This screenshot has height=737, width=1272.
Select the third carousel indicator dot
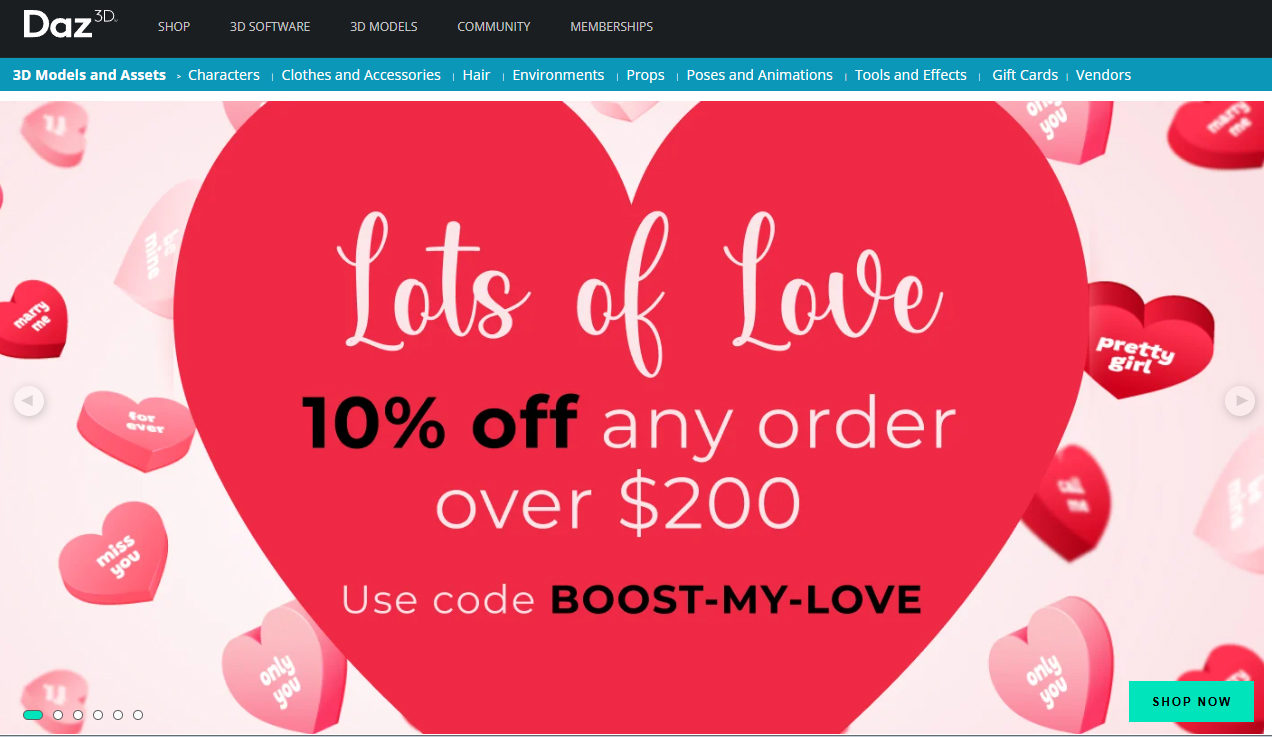pos(78,715)
